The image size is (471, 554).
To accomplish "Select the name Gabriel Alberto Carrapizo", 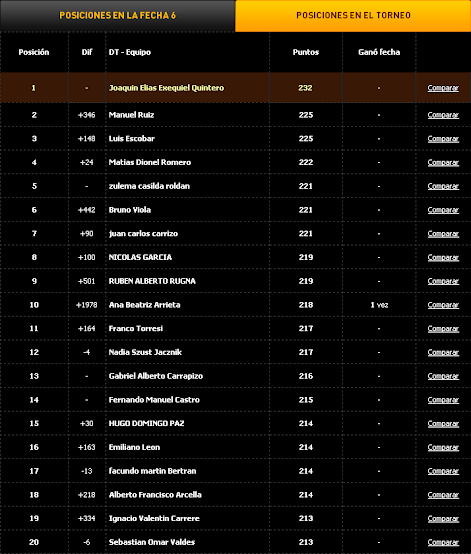I will [156, 376].
